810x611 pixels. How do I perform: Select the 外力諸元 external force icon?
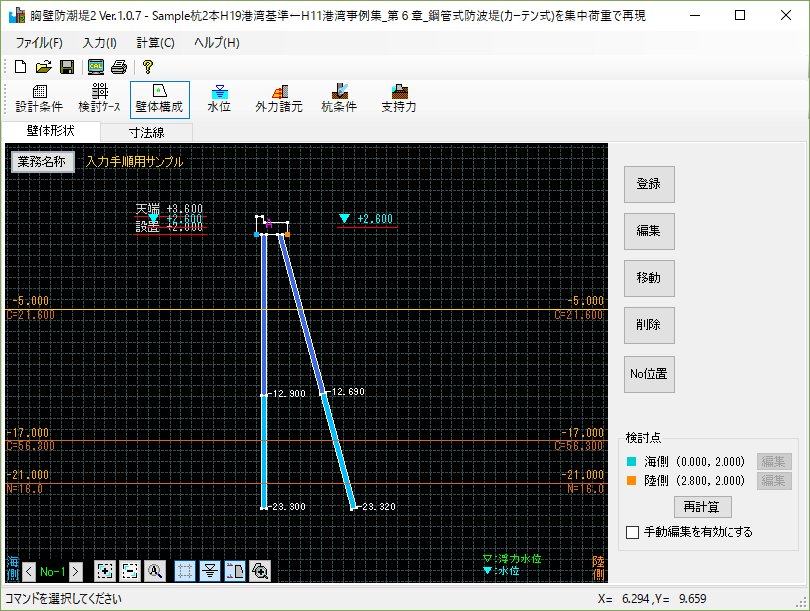pos(279,98)
